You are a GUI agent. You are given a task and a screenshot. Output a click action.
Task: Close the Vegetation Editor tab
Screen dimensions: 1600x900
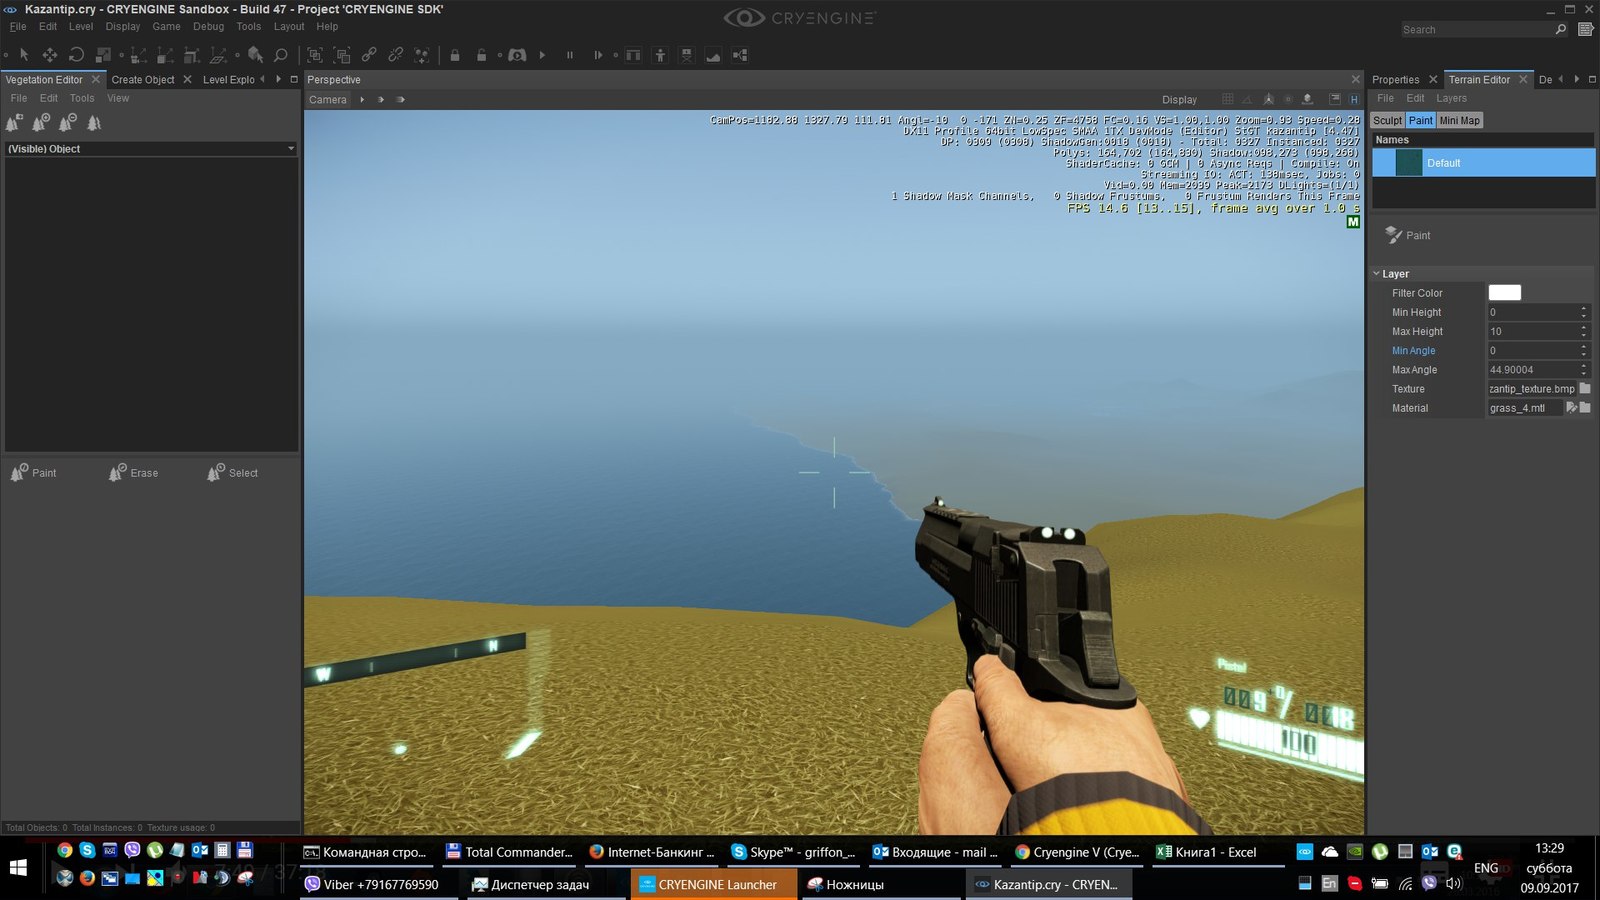coord(96,79)
